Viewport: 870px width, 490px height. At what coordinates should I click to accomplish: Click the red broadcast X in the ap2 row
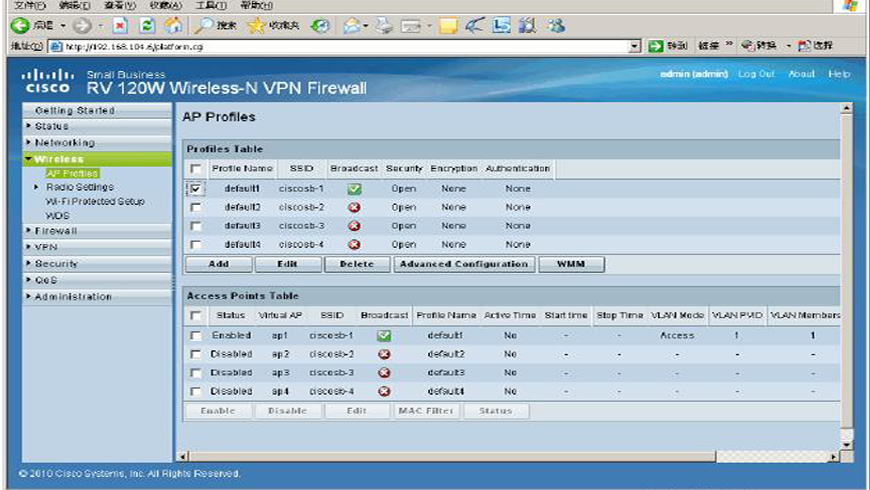[x=384, y=354]
